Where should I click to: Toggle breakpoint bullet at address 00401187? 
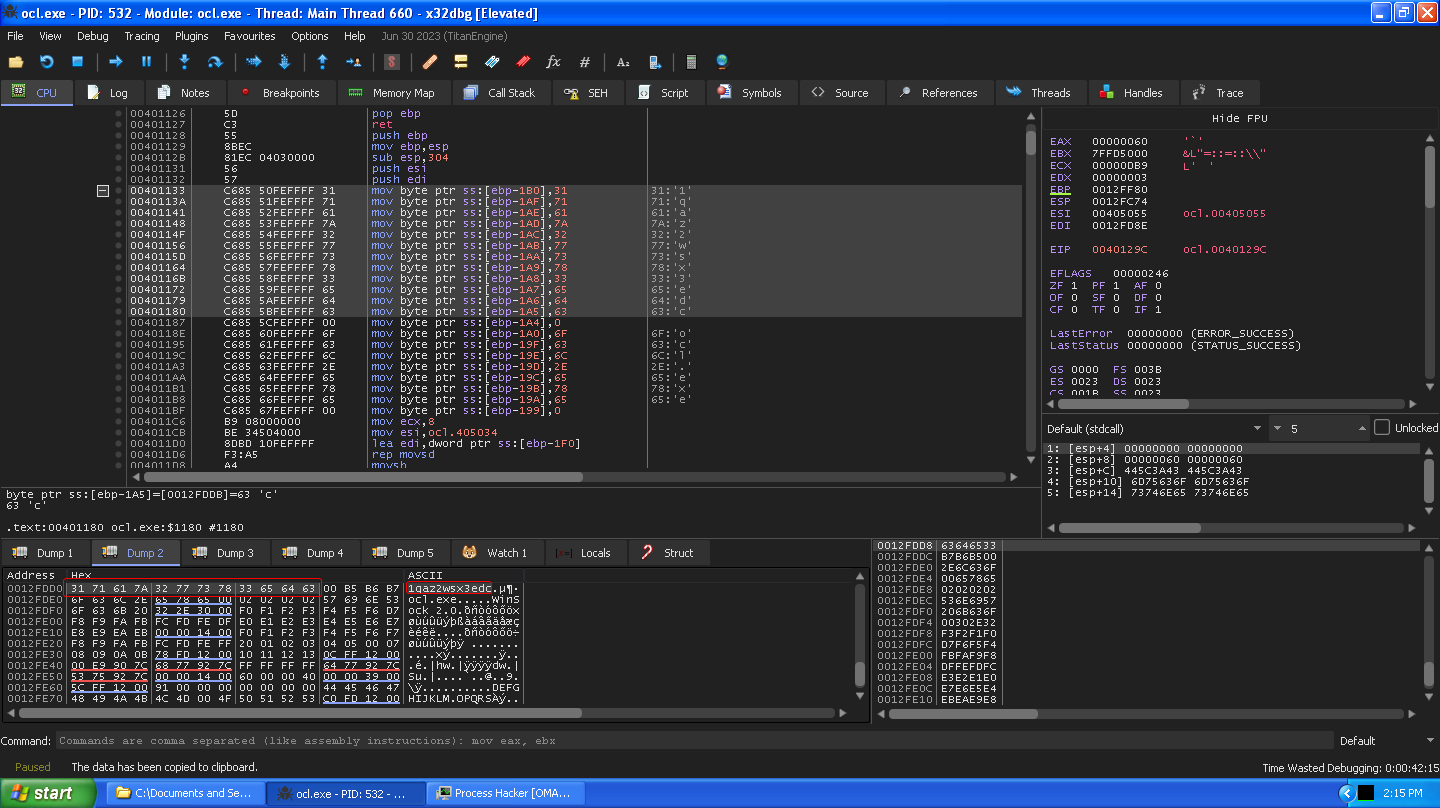pos(119,322)
